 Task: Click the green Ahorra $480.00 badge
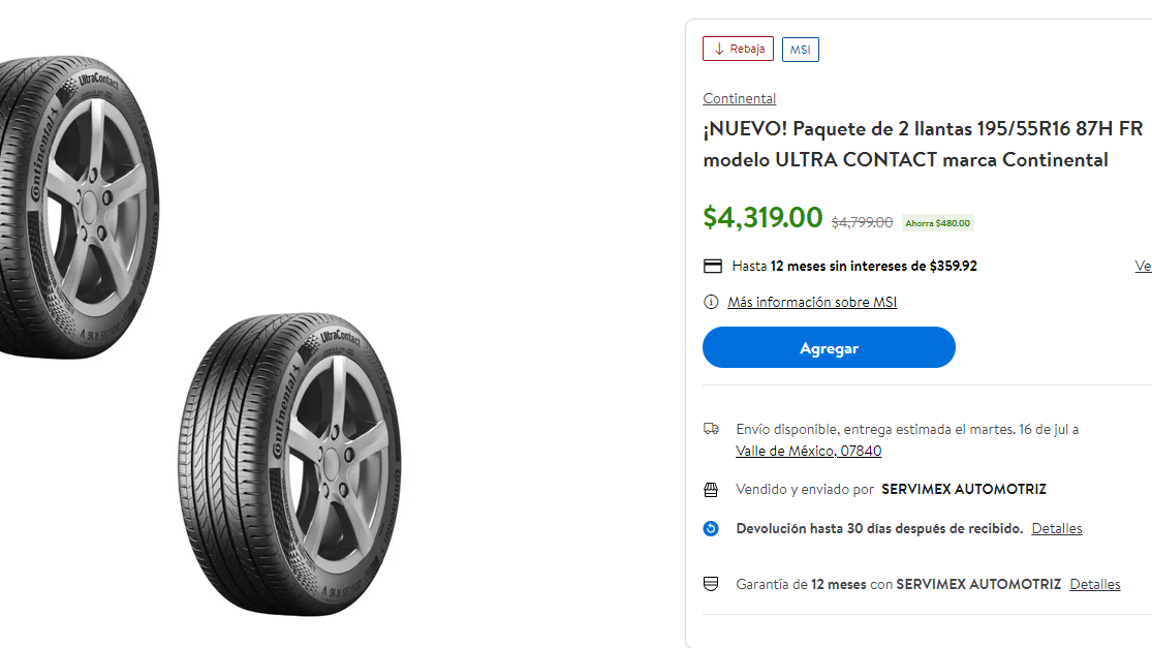point(937,222)
